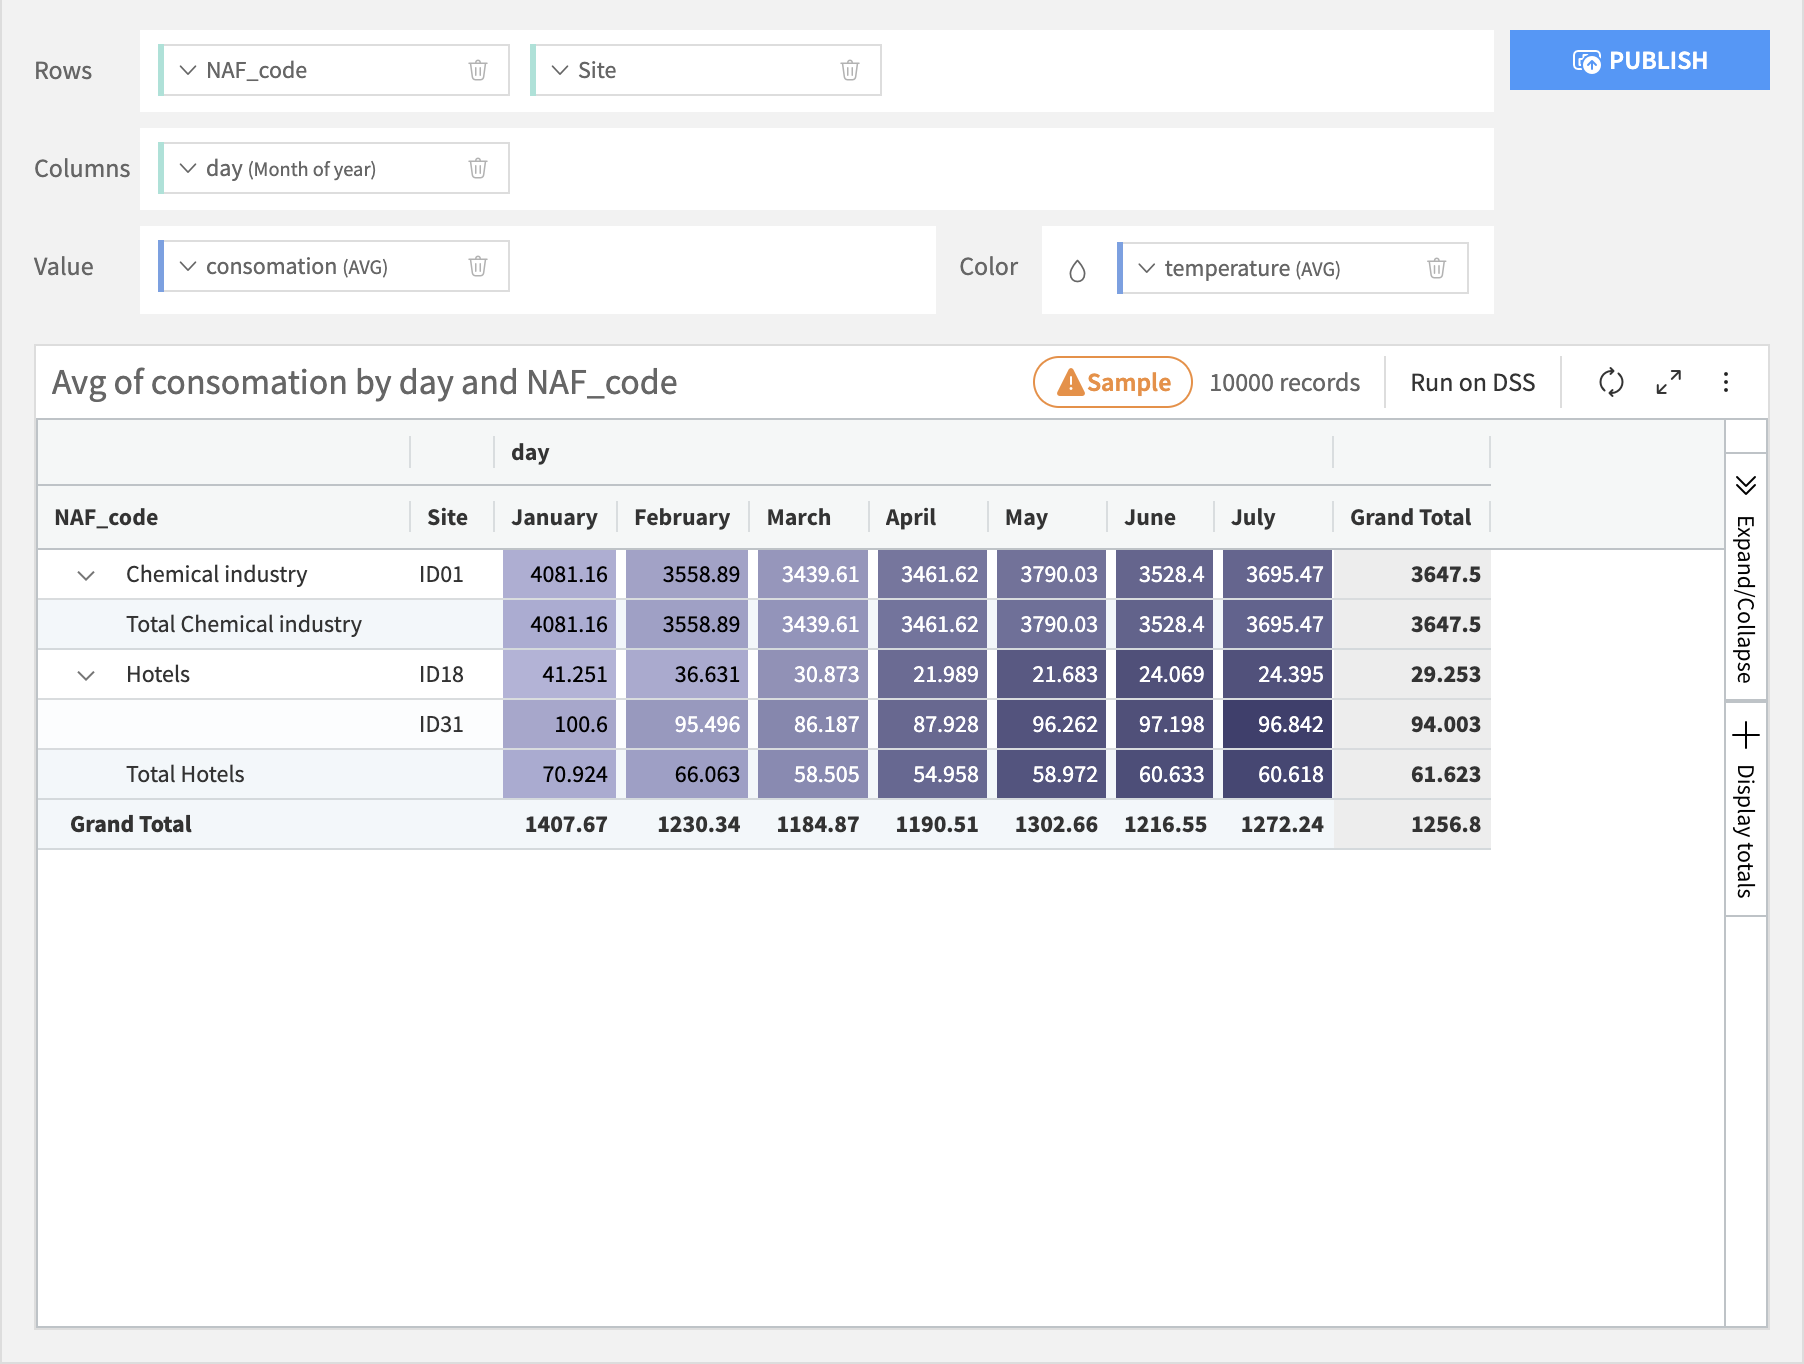The image size is (1804, 1364).
Task: Click the February column header
Action: pos(682,517)
